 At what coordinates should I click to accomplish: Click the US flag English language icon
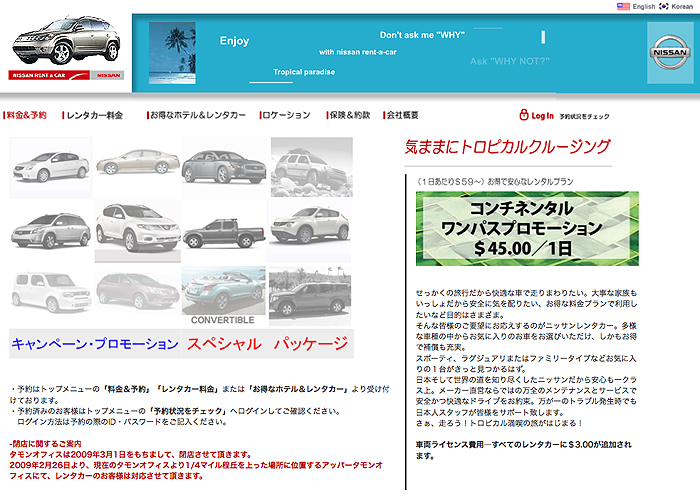[623, 6]
